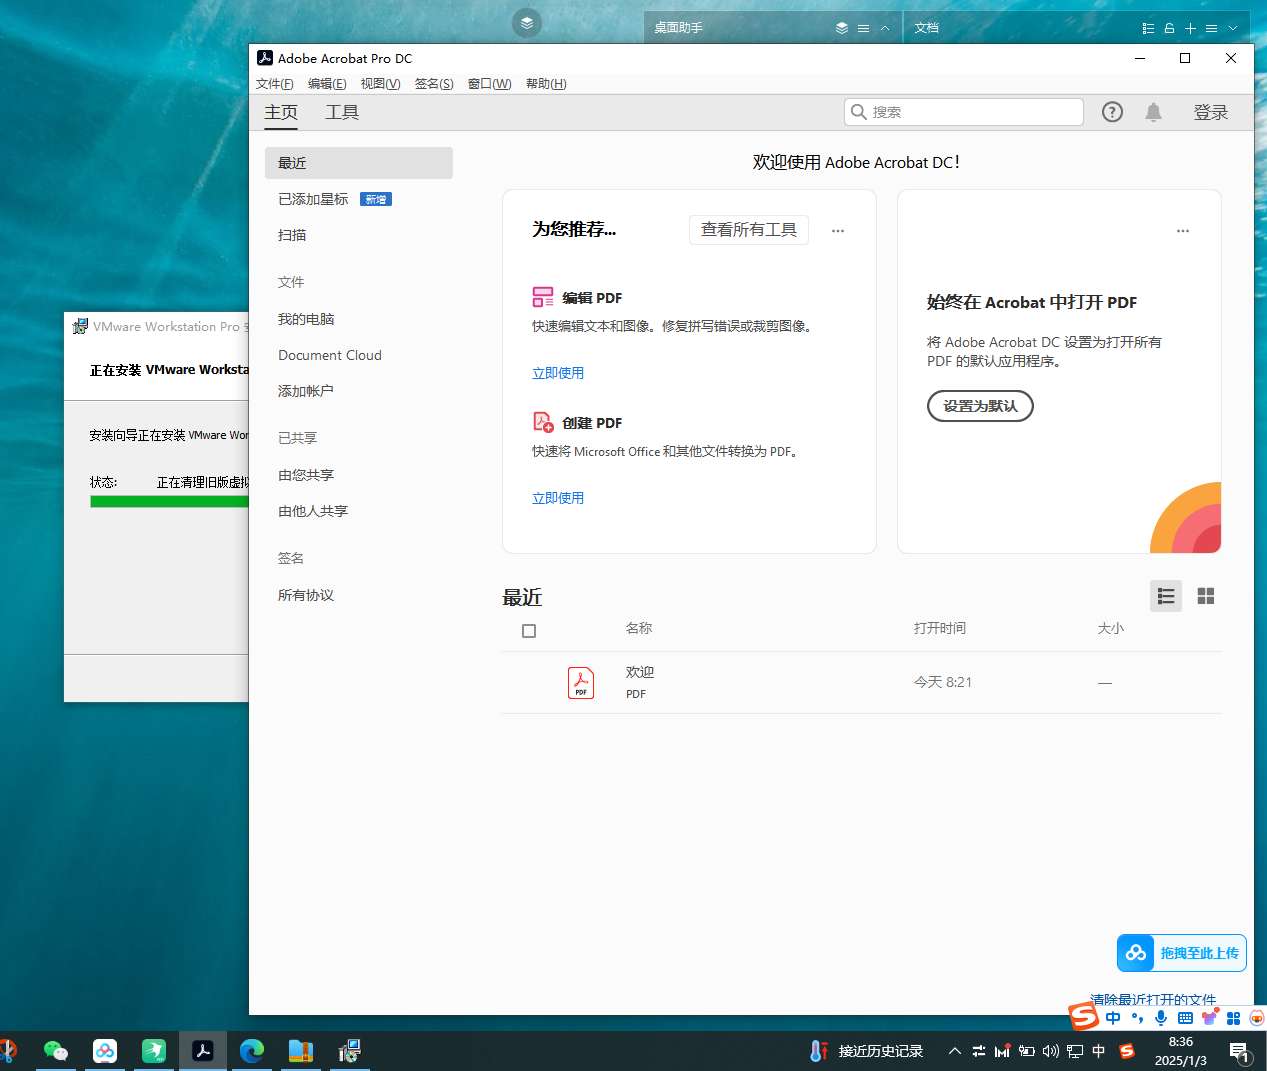Open the 视图 menu
Image resolution: width=1267 pixels, height=1071 pixels.
click(380, 84)
